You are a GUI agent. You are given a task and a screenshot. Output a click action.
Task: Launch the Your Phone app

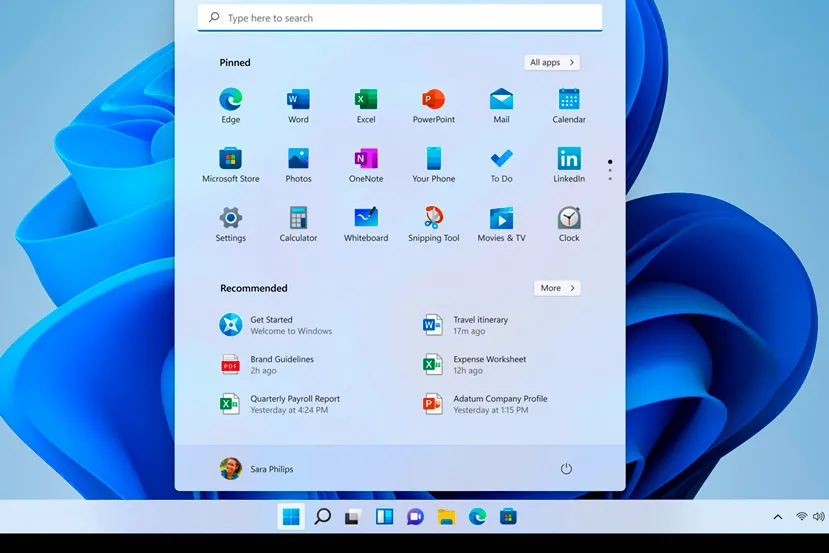pos(434,165)
